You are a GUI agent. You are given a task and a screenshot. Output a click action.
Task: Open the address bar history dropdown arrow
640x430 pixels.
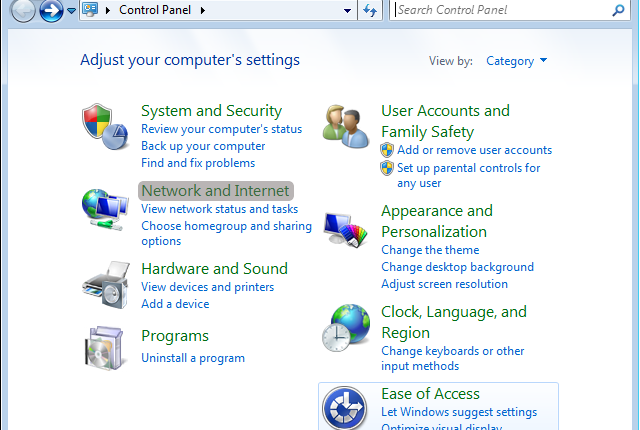coord(346,11)
